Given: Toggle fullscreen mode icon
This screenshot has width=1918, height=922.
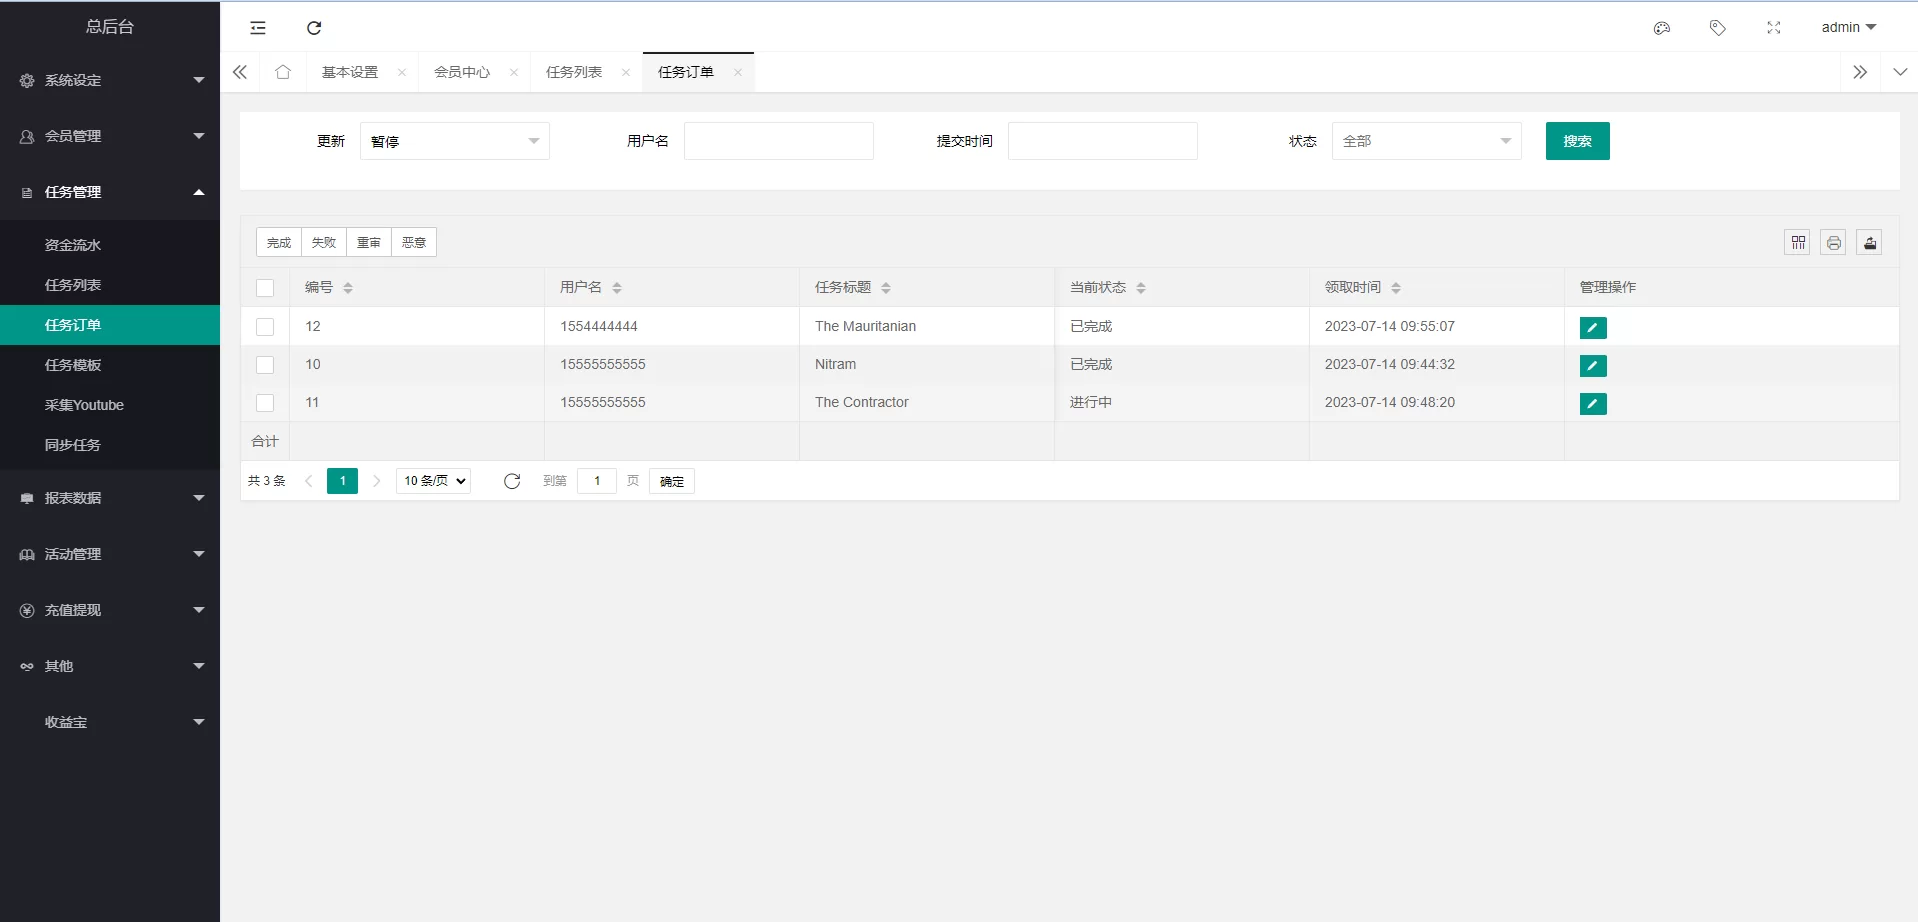Looking at the screenshot, I should point(1773,28).
